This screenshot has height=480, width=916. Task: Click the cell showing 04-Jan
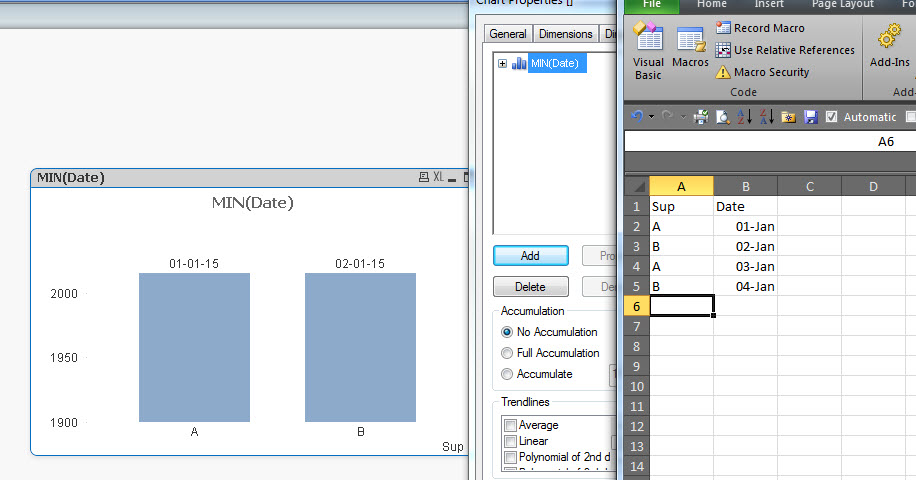(745, 287)
